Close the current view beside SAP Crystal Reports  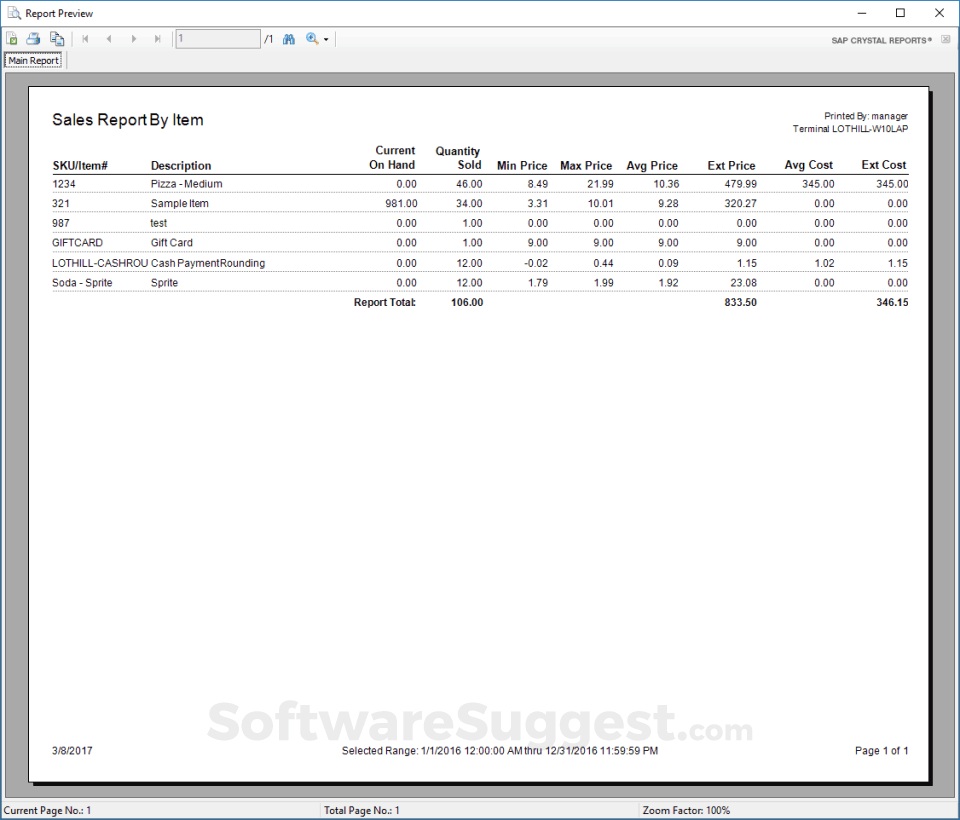point(945,40)
